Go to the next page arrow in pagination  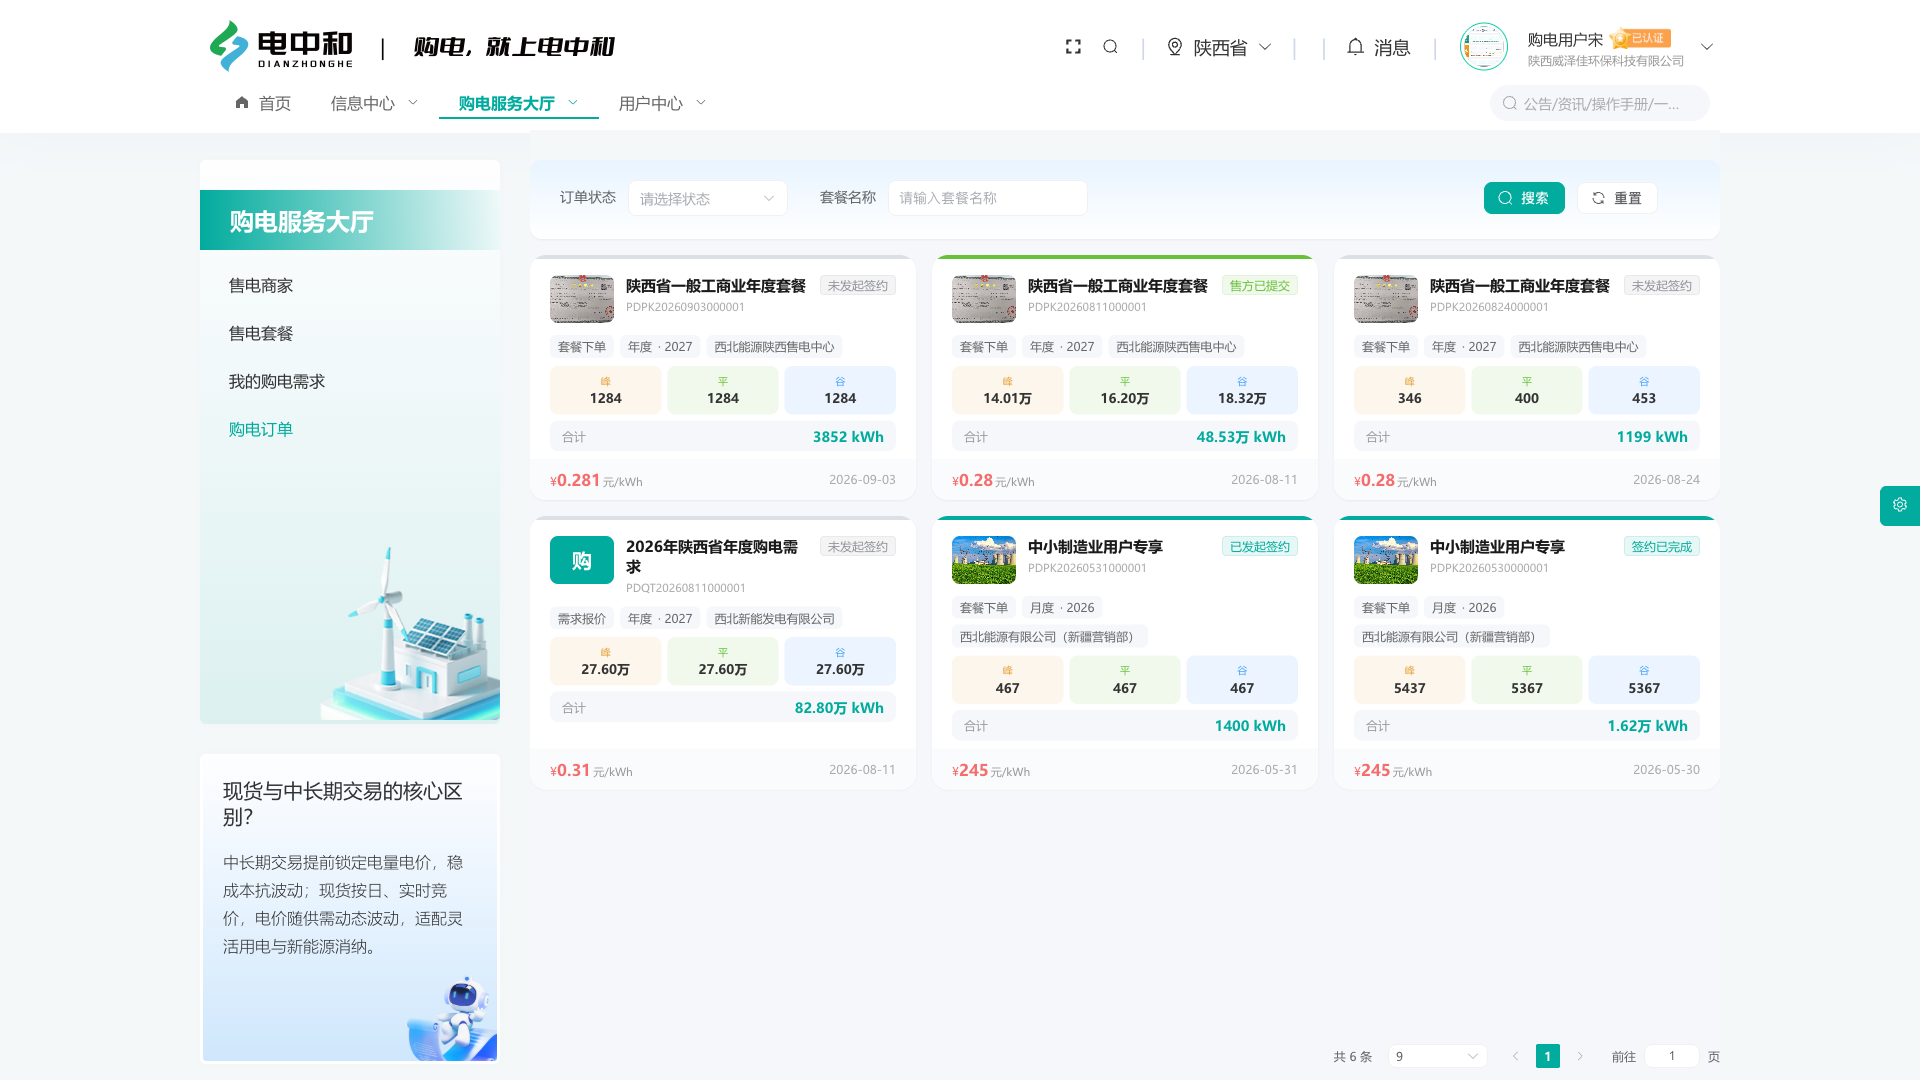pos(1580,1056)
